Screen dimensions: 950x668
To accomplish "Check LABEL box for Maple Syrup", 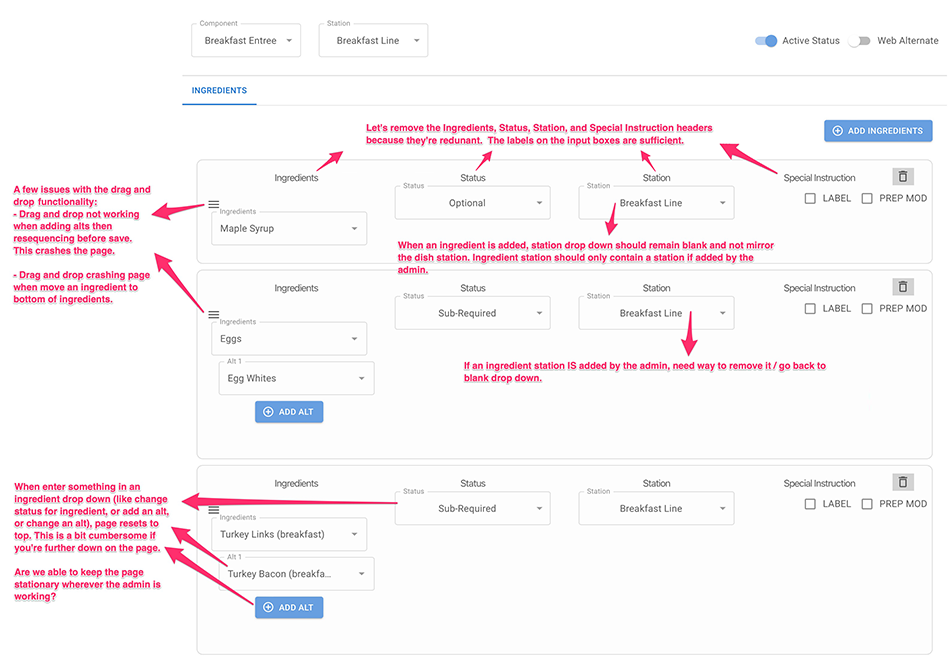I will [810, 199].
